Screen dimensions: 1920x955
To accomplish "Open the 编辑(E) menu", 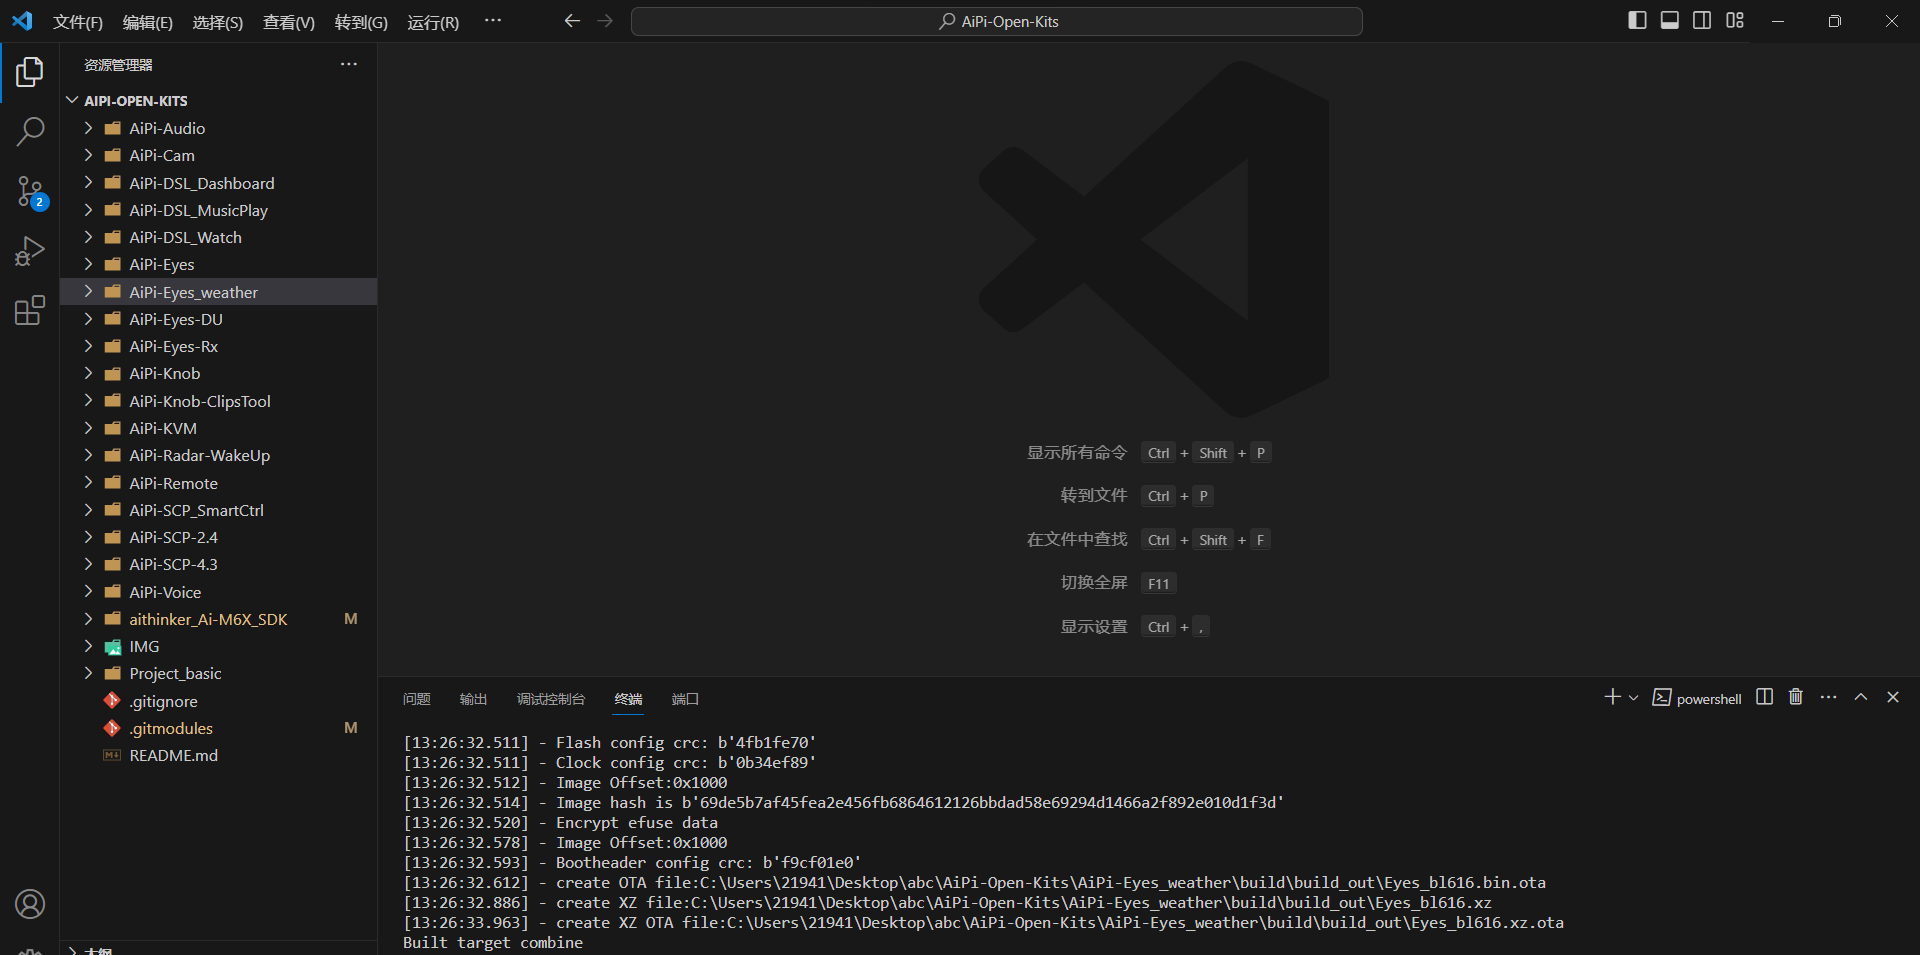I will [148, 22].
